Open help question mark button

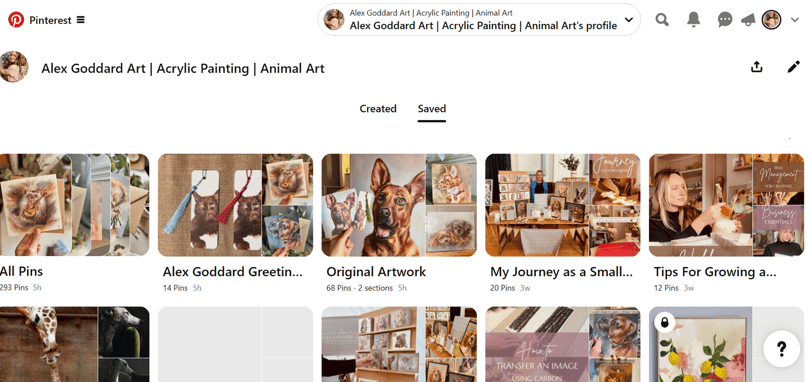pos(782,349)
